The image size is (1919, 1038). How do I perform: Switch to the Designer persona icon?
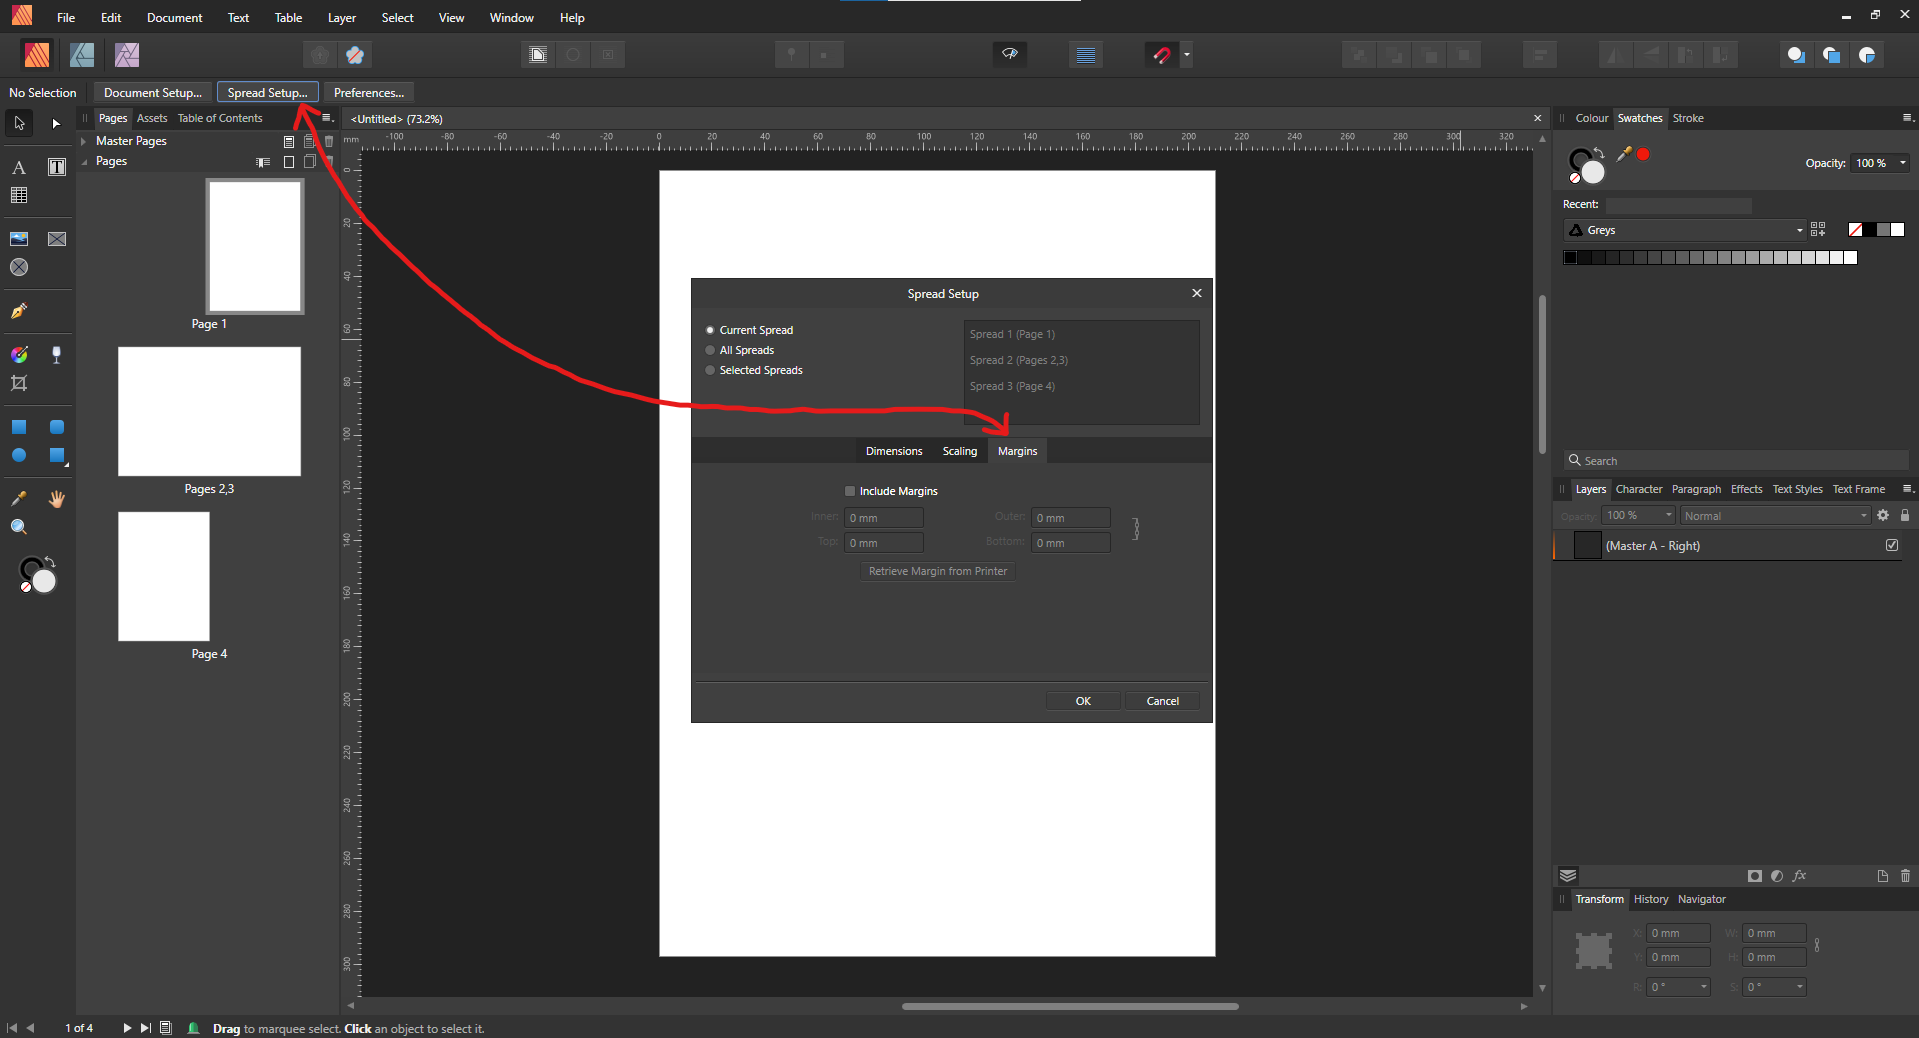click(x=82, y=55)
